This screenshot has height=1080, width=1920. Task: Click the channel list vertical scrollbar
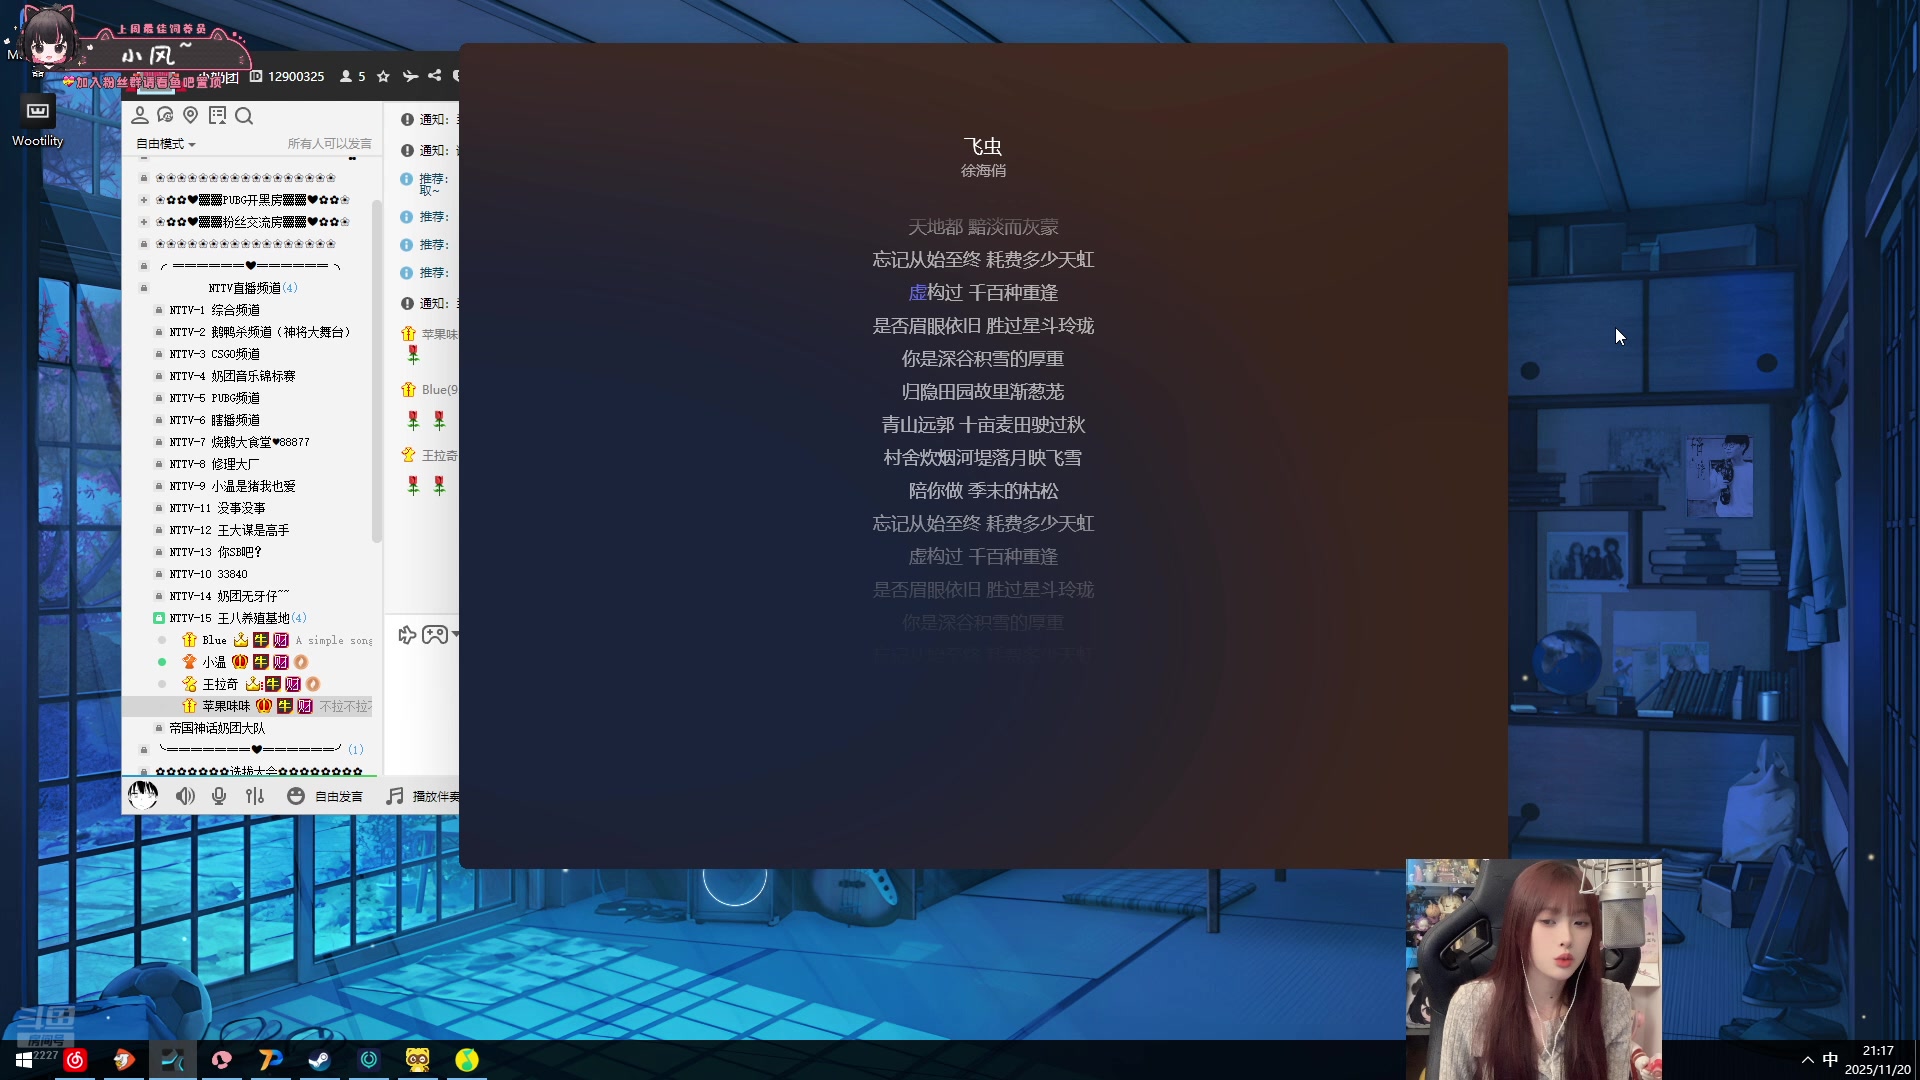click(377, 370)
